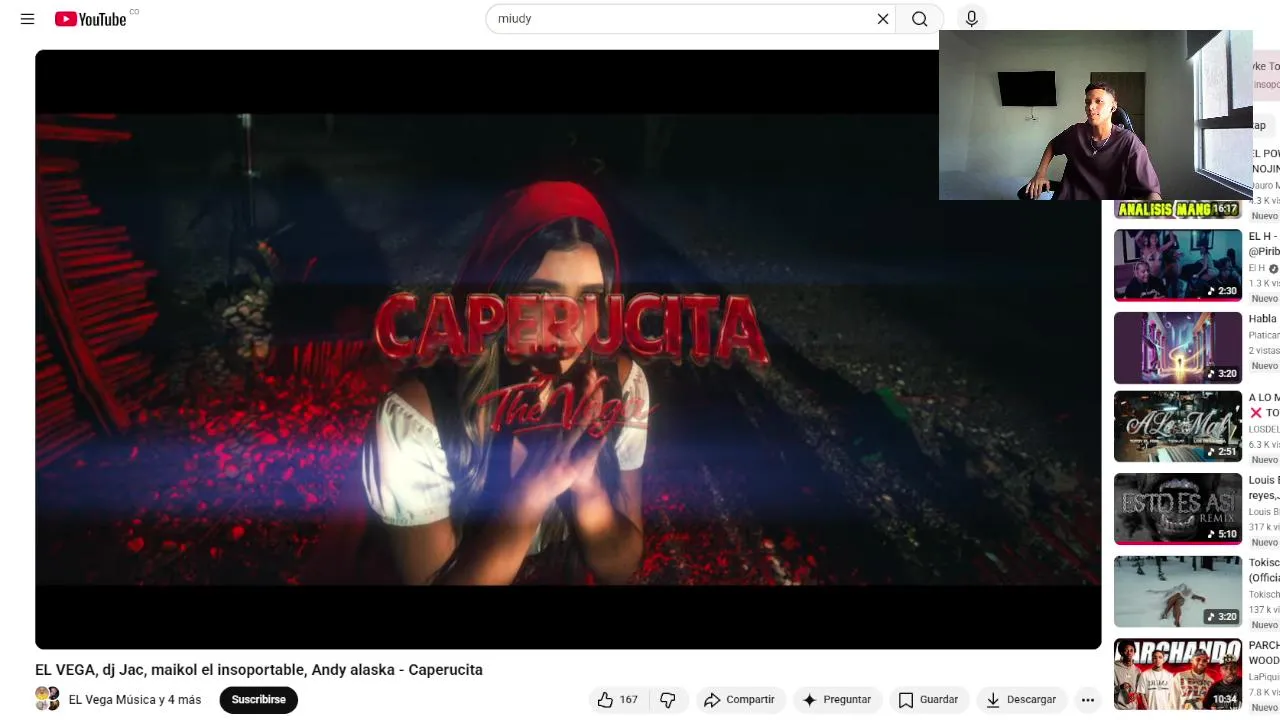The height and width of the screenshot is (720, 1280).
Task: Subscribe using the Suscribirse button
Action: (259, 700)
